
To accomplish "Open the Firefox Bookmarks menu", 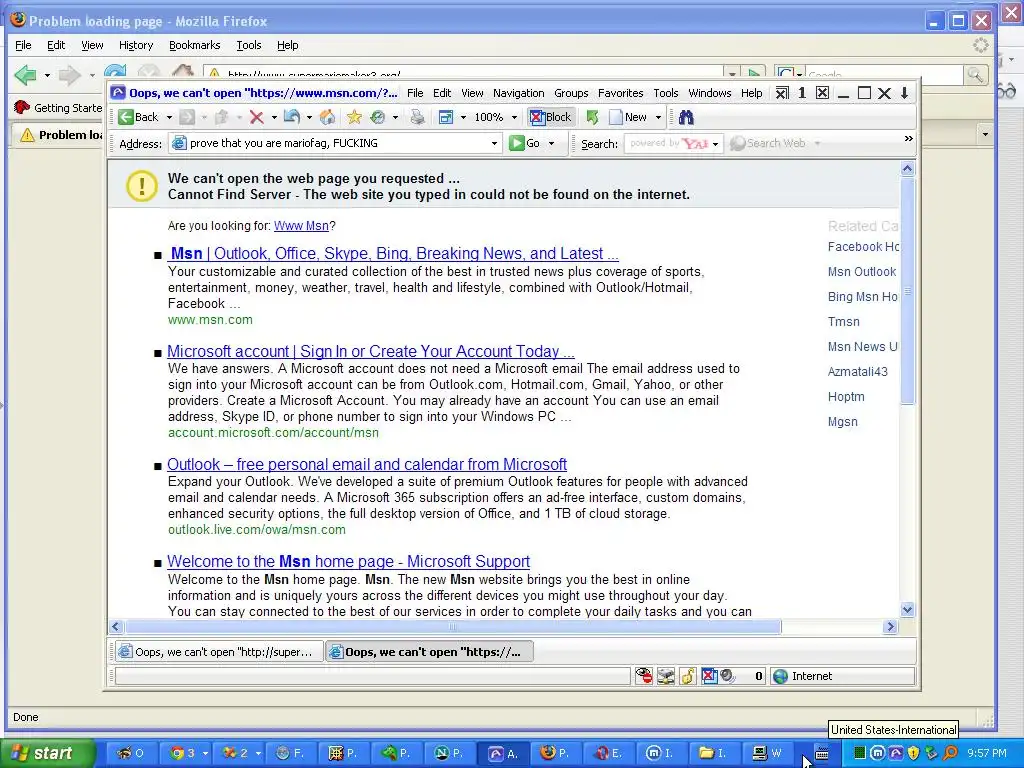I will pyautogui.click(x=195, y=45).
